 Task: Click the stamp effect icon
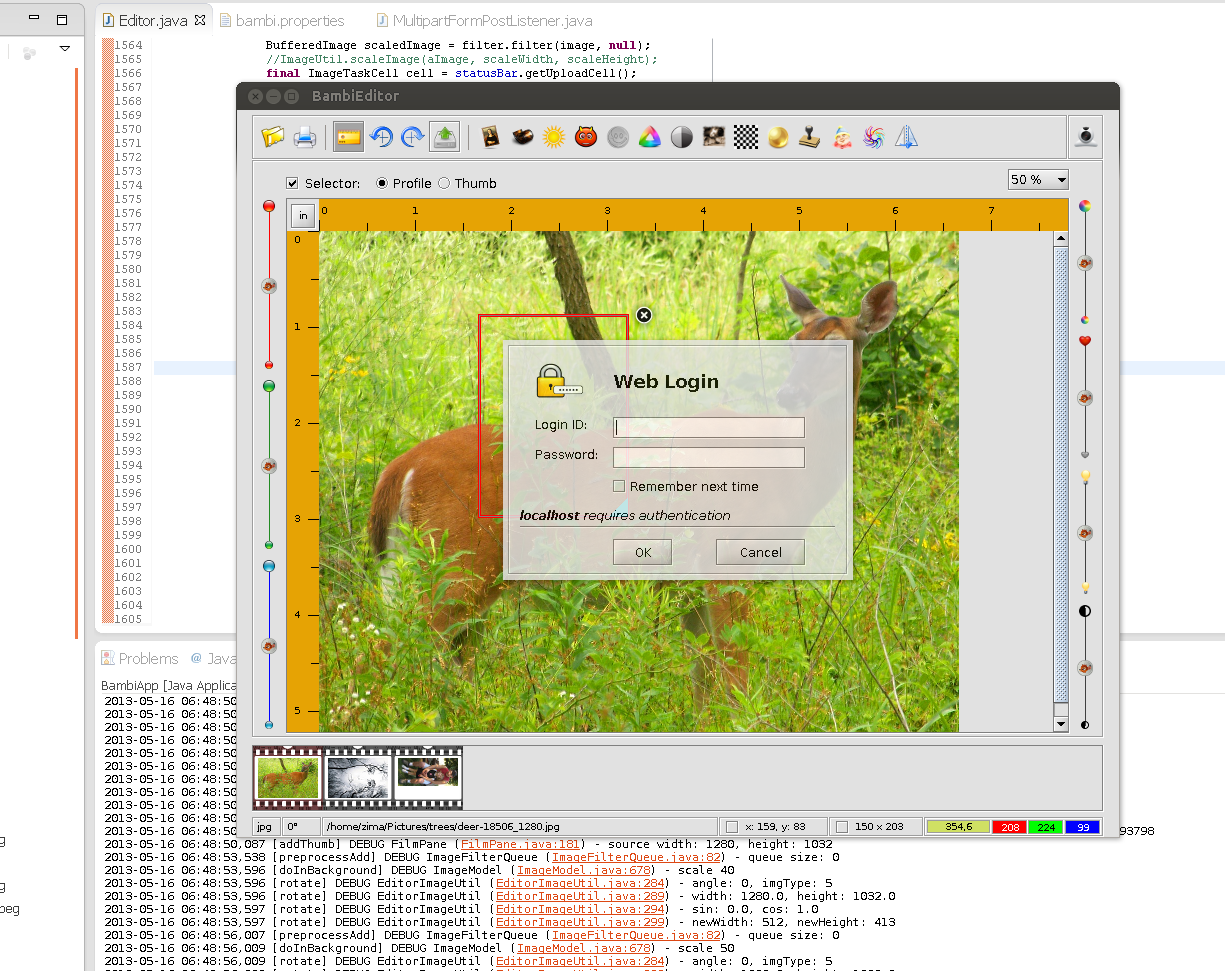pyautogui.click(x=809, y=137)
